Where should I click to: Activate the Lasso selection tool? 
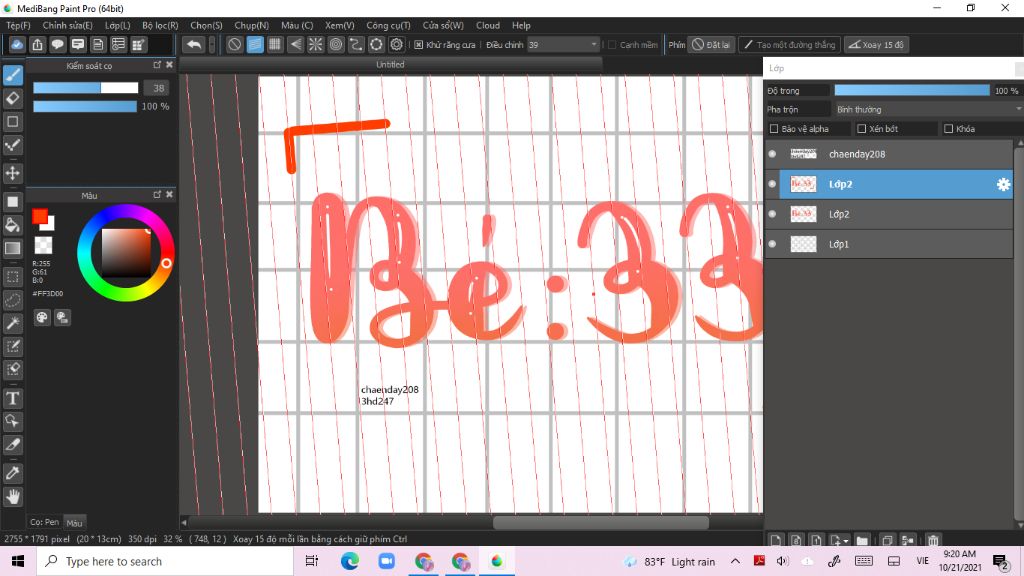[13, 300]
